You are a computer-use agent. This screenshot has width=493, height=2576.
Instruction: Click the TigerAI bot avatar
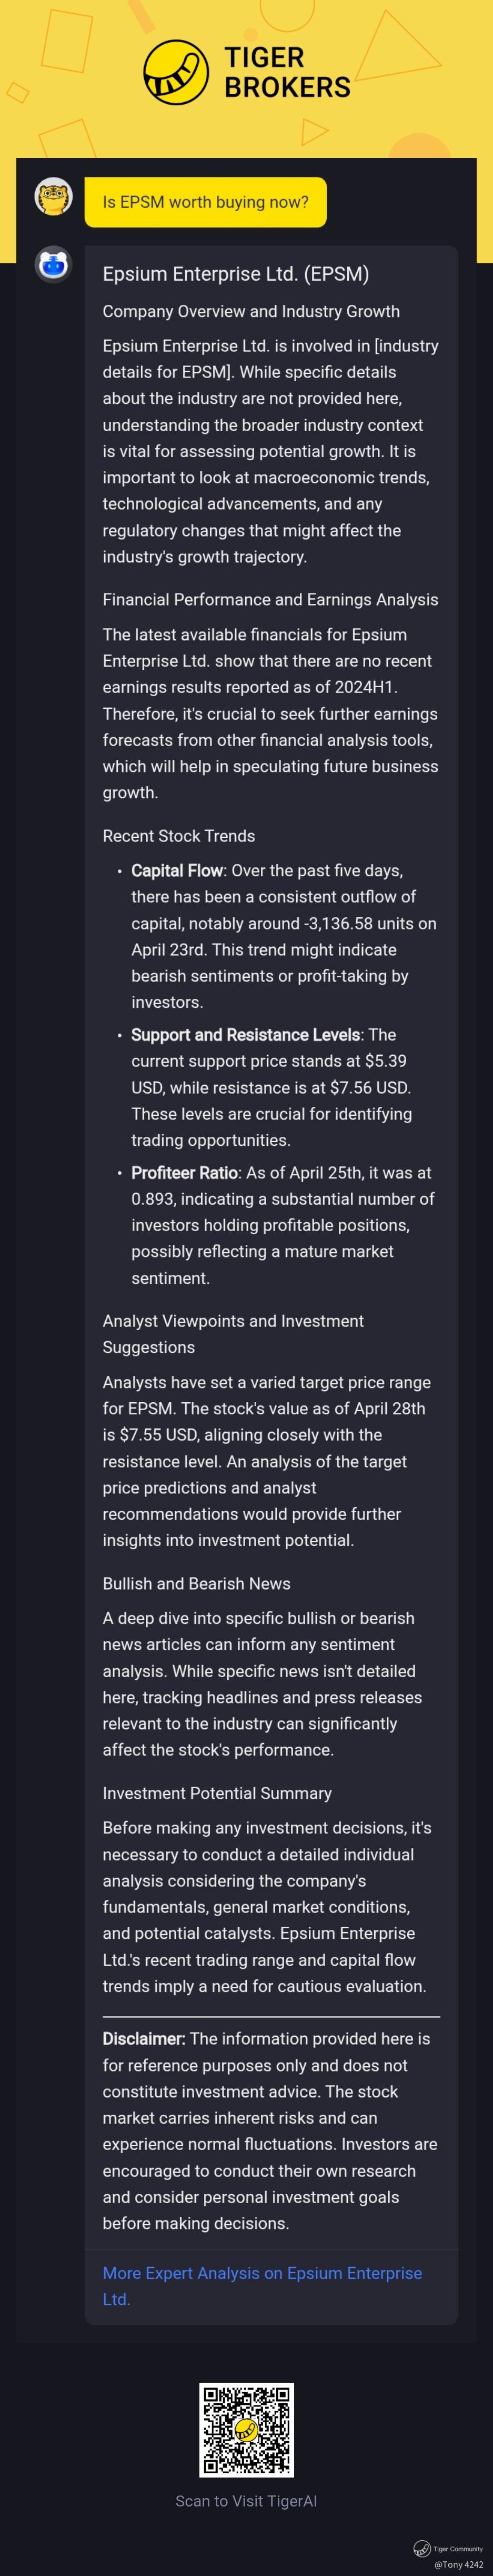click(x=53, y=265)
